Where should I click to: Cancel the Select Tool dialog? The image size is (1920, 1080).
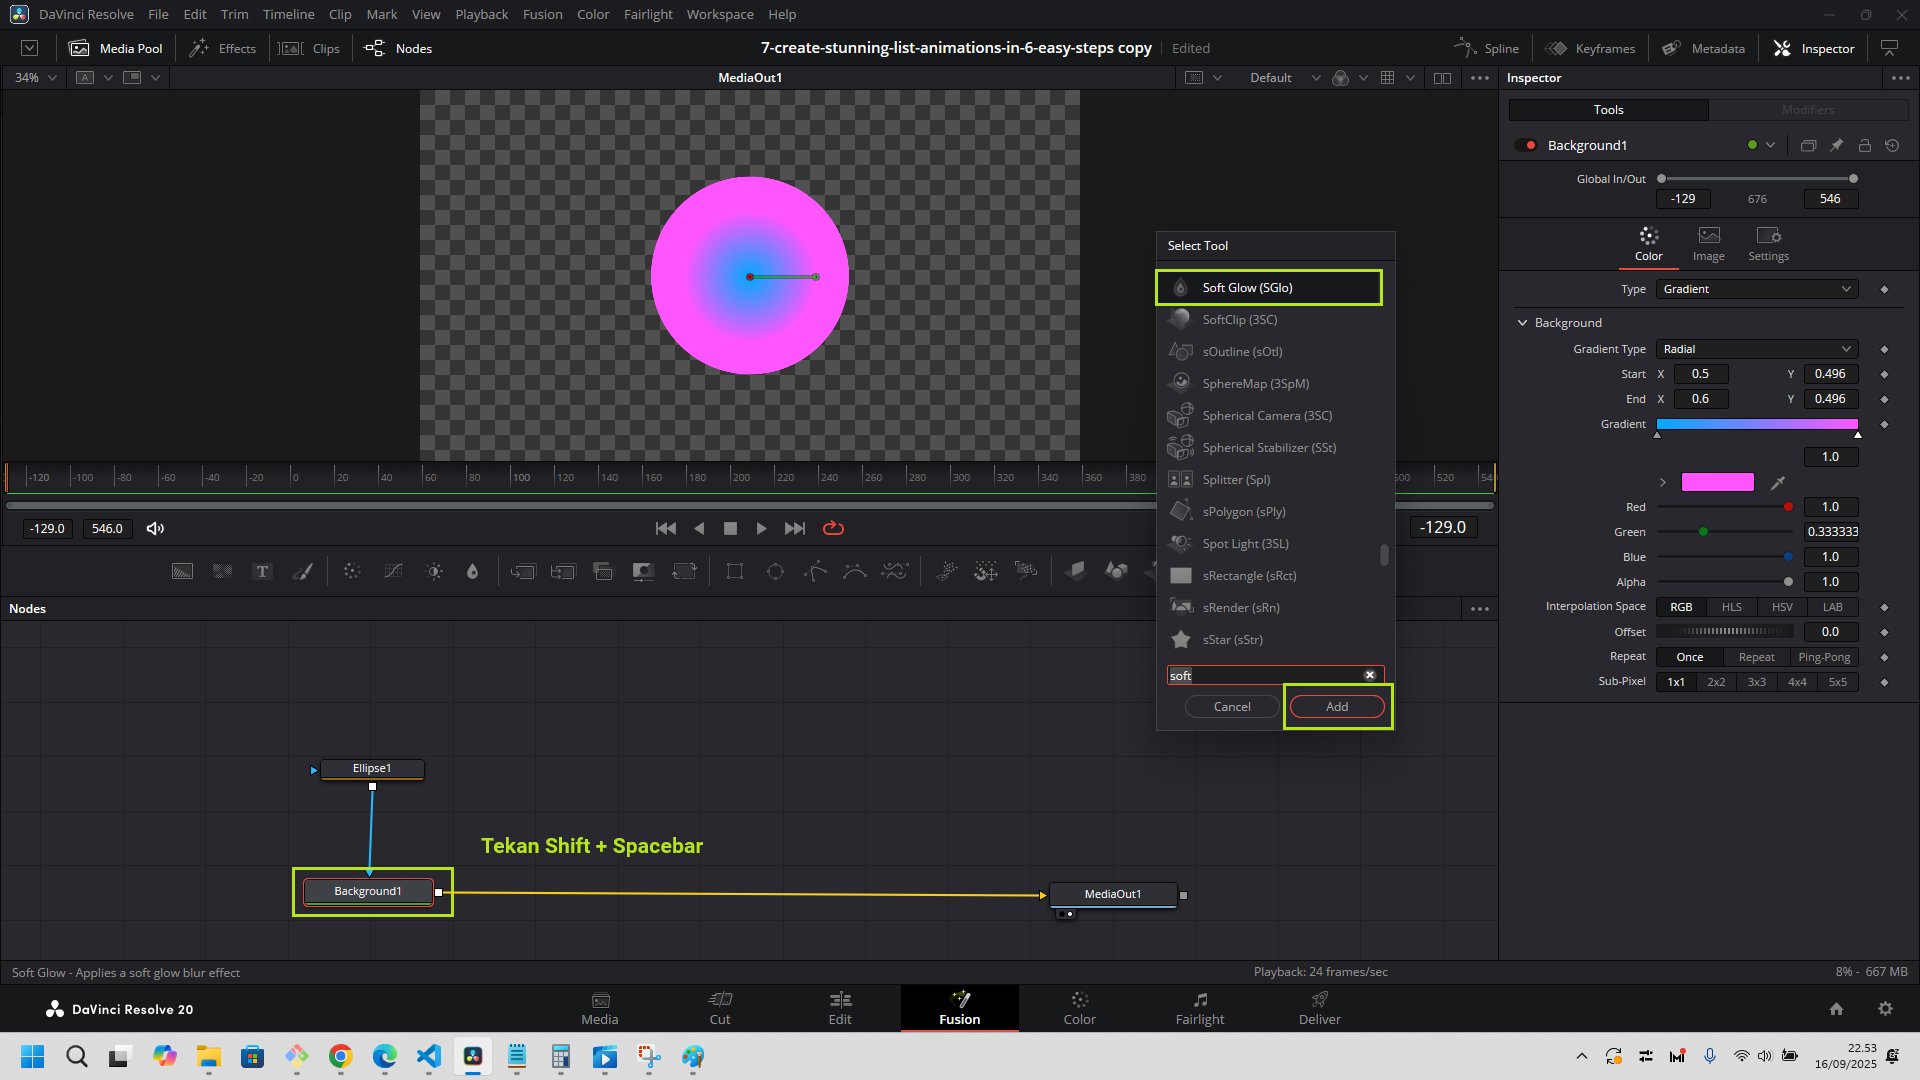1232,707
